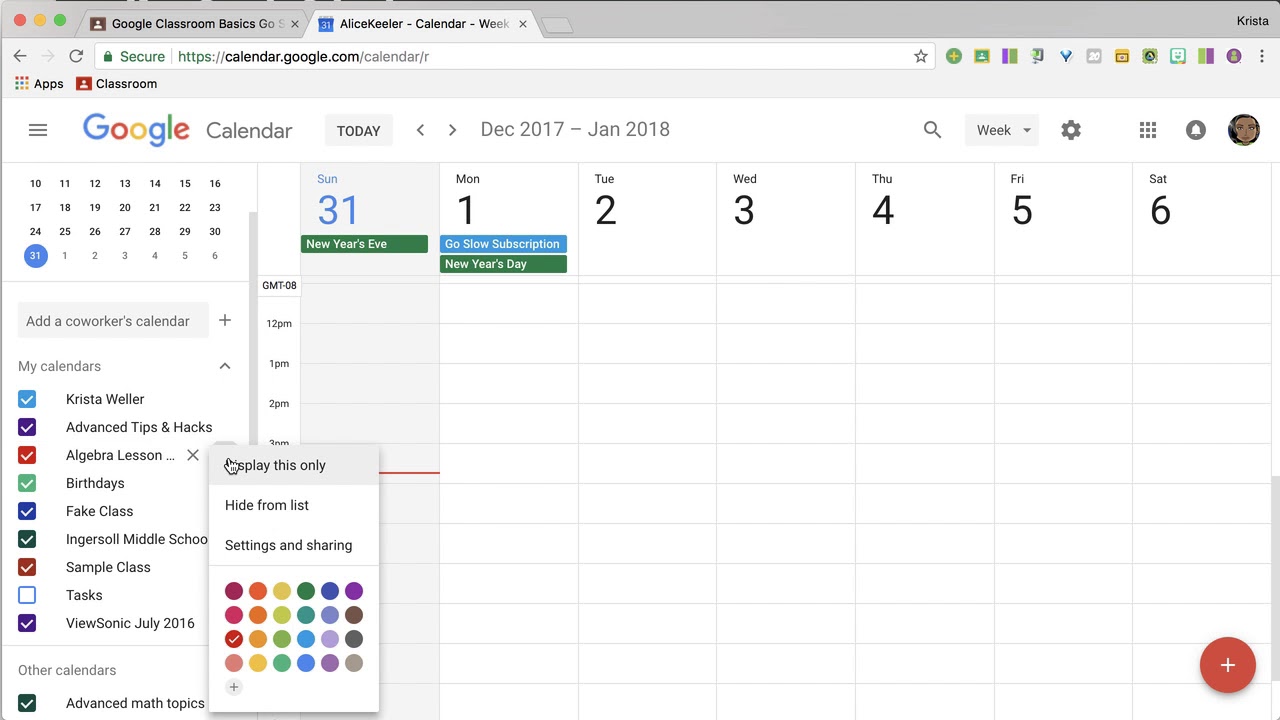The height and width of the screenshot is (720, 1280).
Task: Open the New Year's Eve event
Action: point(364,244)
